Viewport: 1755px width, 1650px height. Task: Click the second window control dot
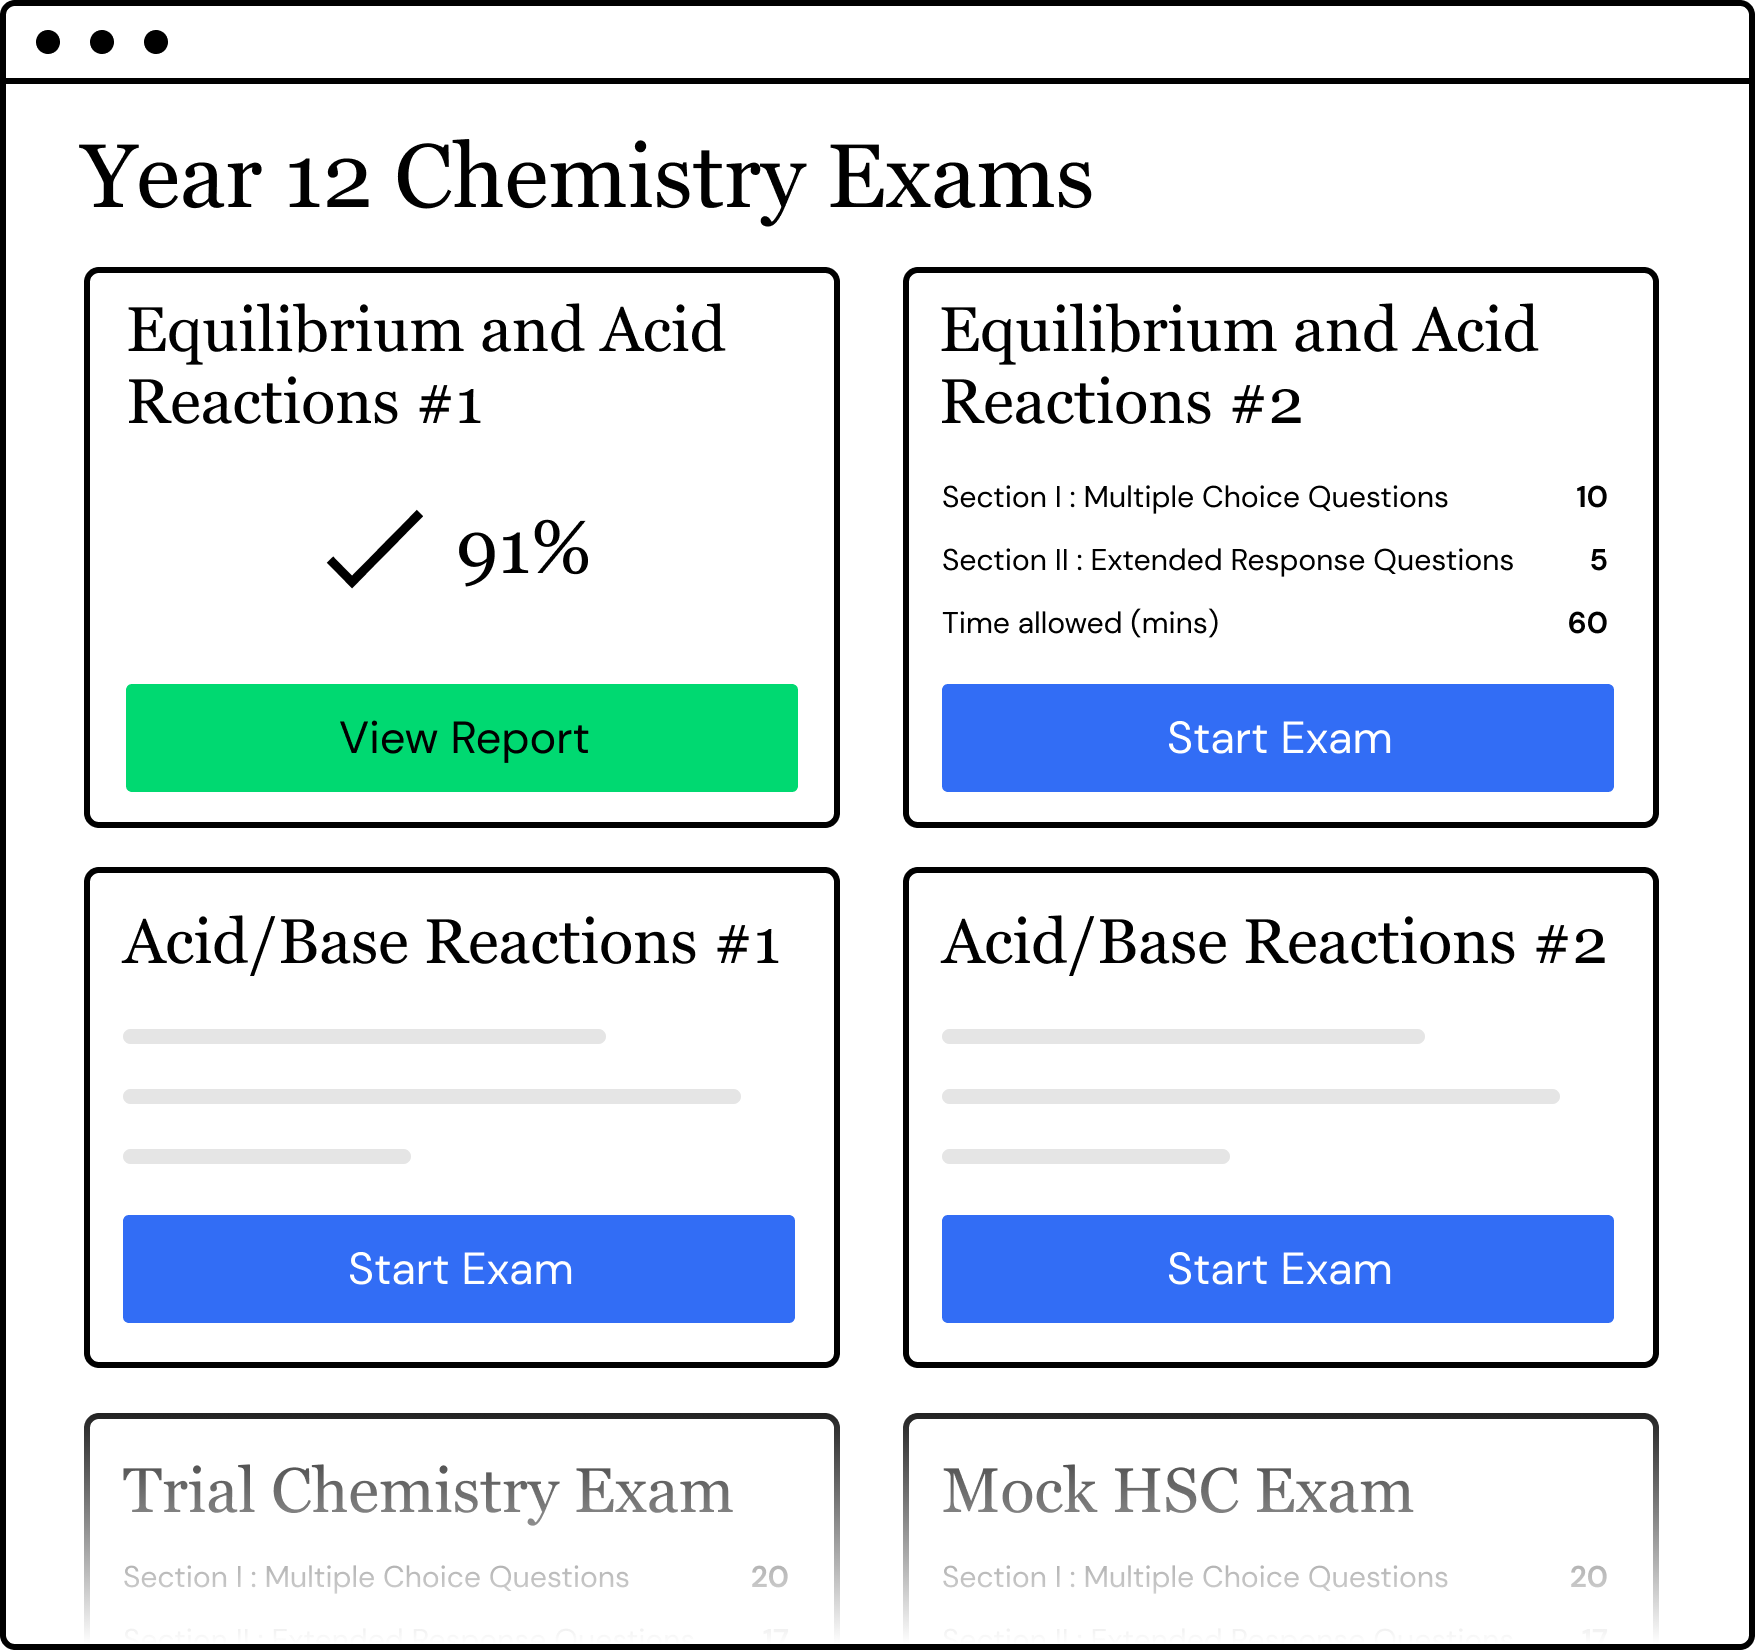coord(102,42)
